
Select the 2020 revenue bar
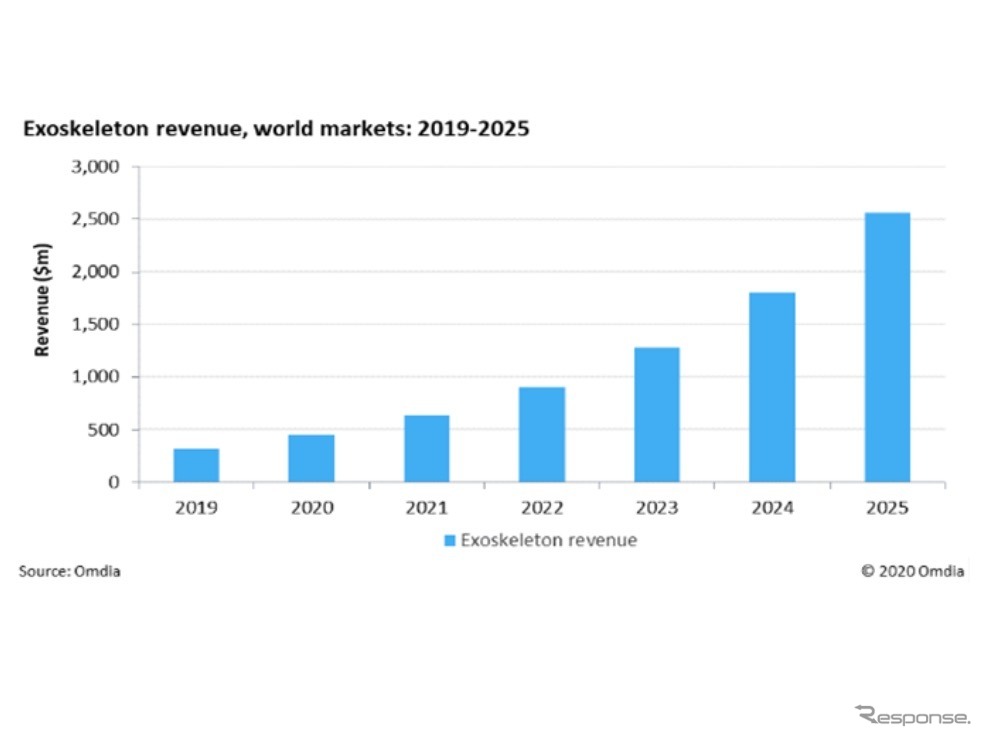coord(312,458)
